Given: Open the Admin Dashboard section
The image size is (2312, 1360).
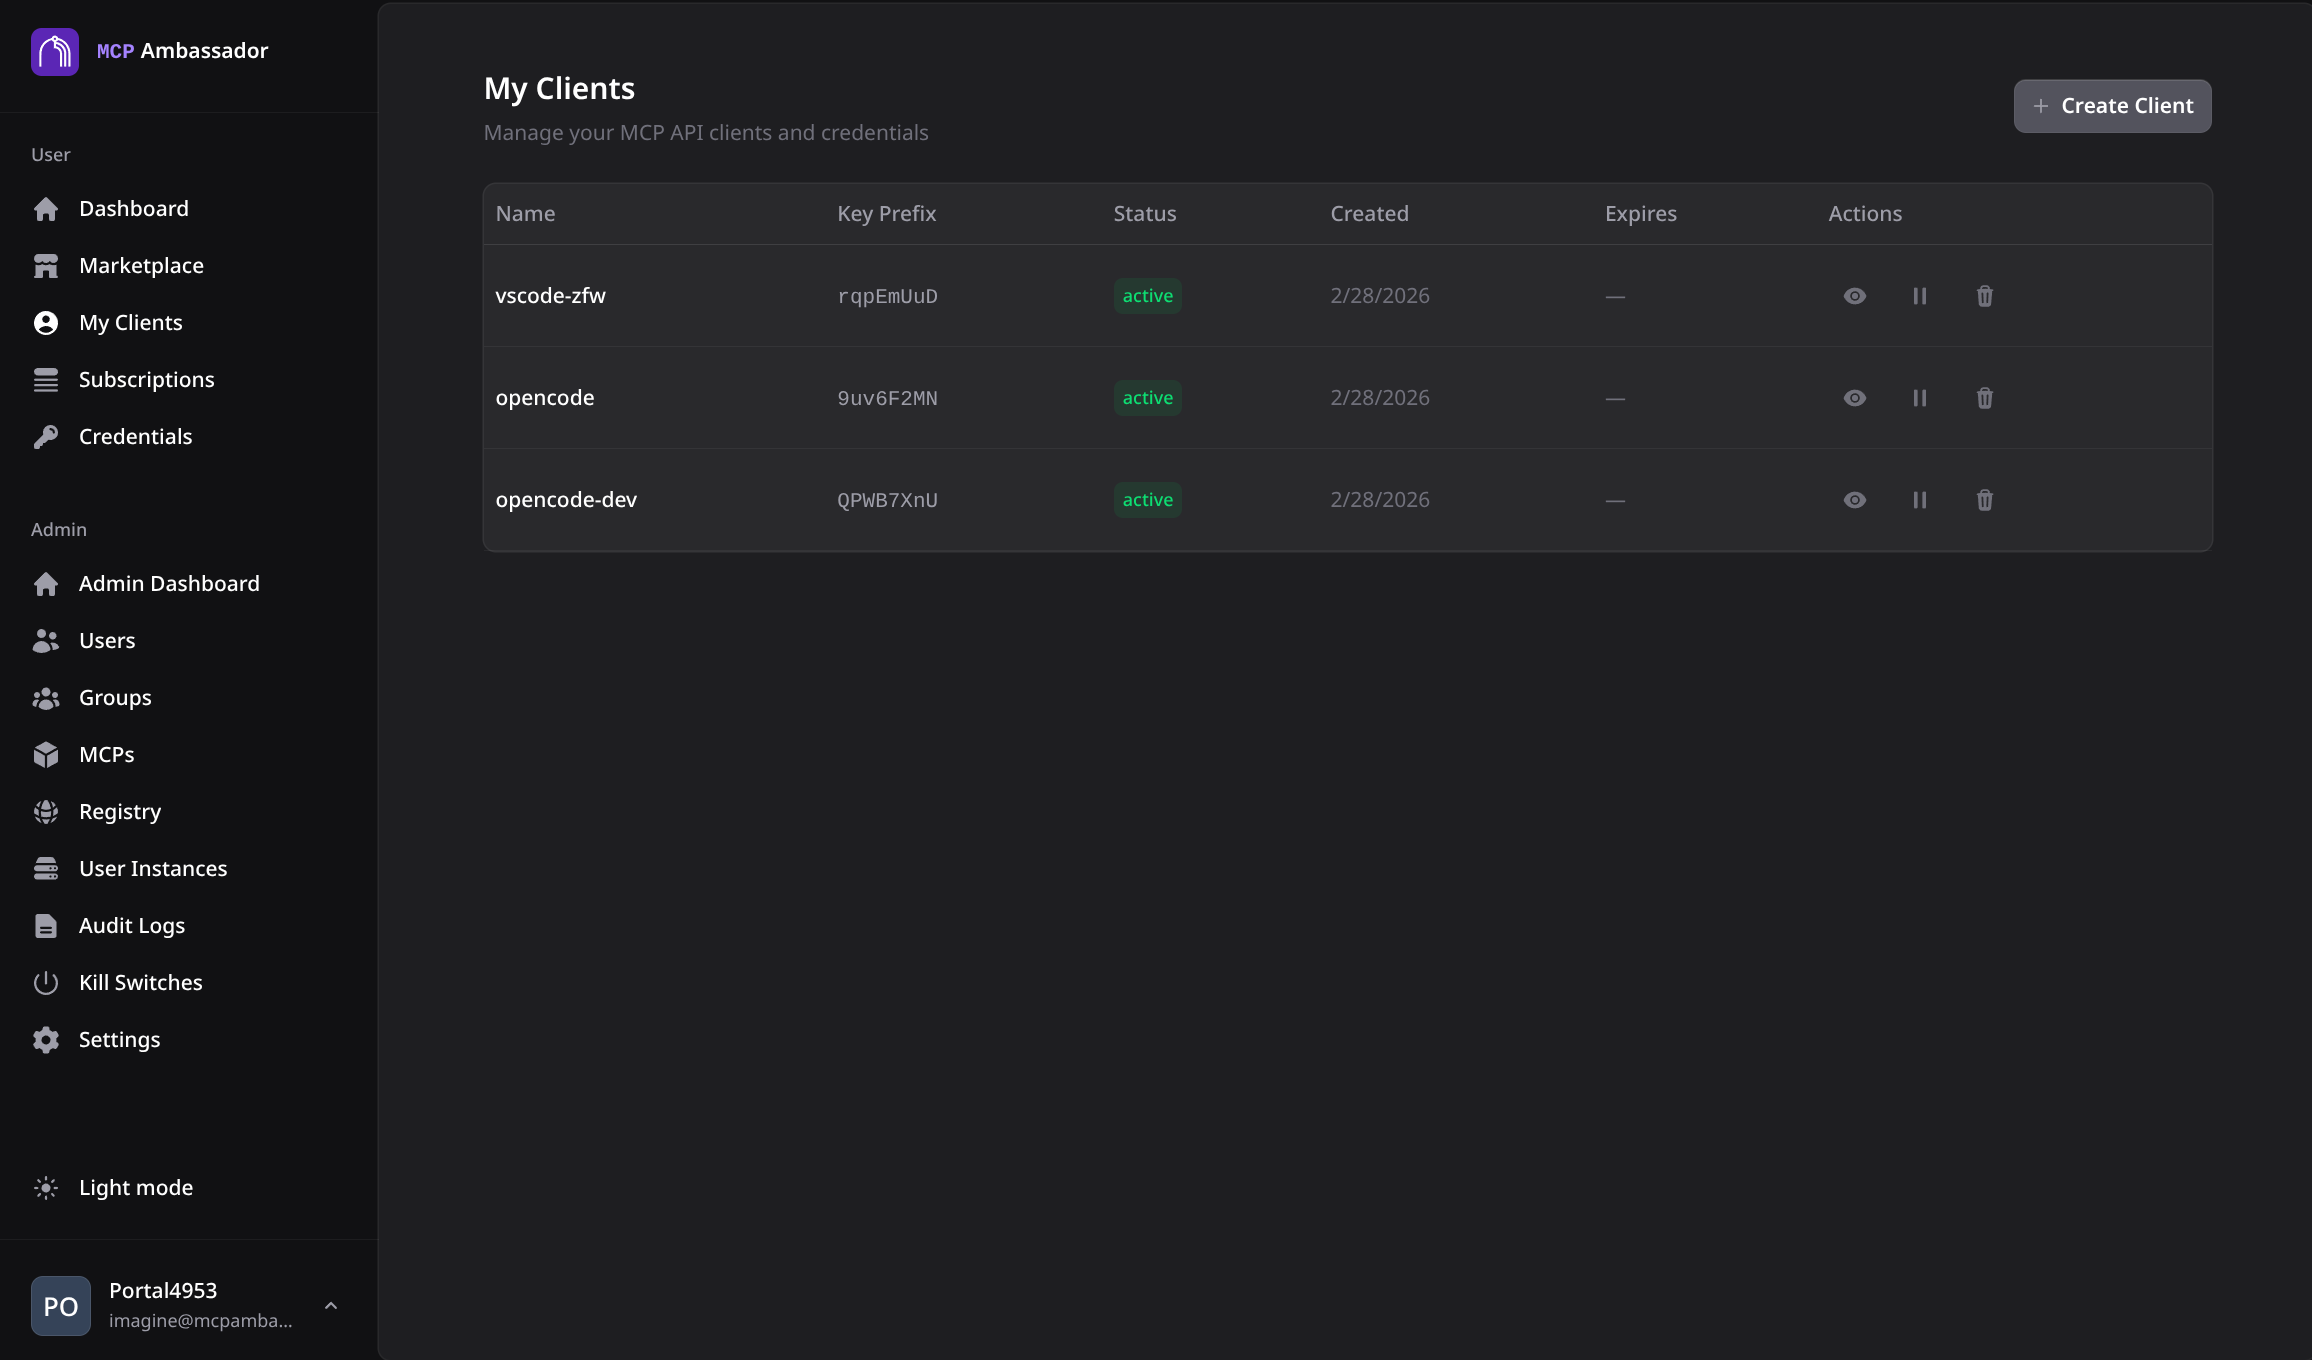Looking at the screenshot, I should (x=168, y=583).
